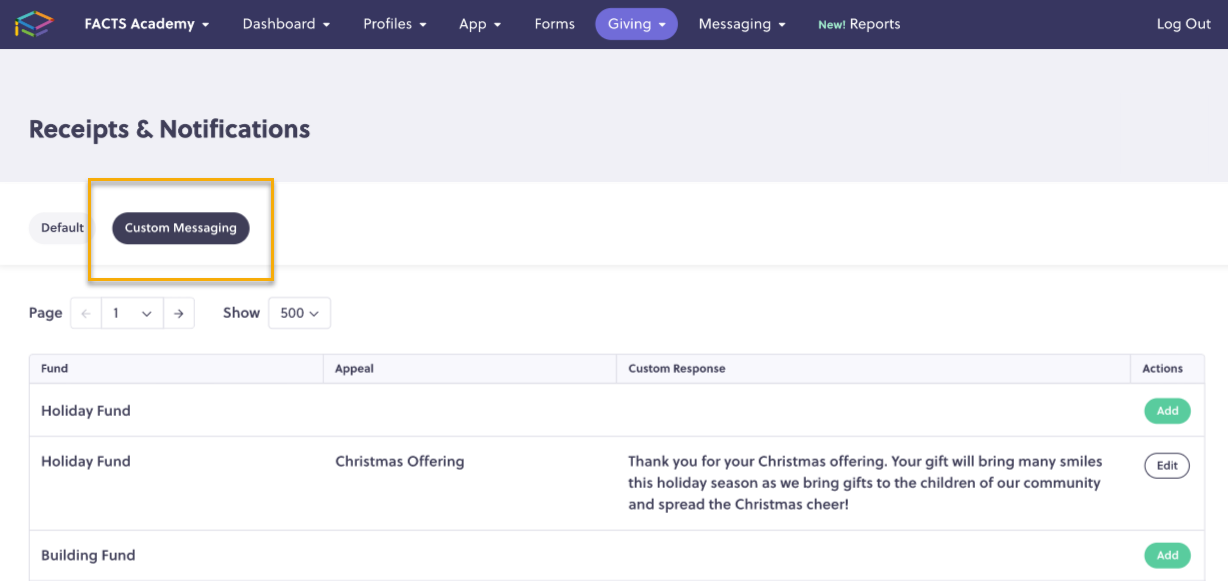Click the Christmas offering thank-you message text
1228x581 pixels.
(865, 483)
